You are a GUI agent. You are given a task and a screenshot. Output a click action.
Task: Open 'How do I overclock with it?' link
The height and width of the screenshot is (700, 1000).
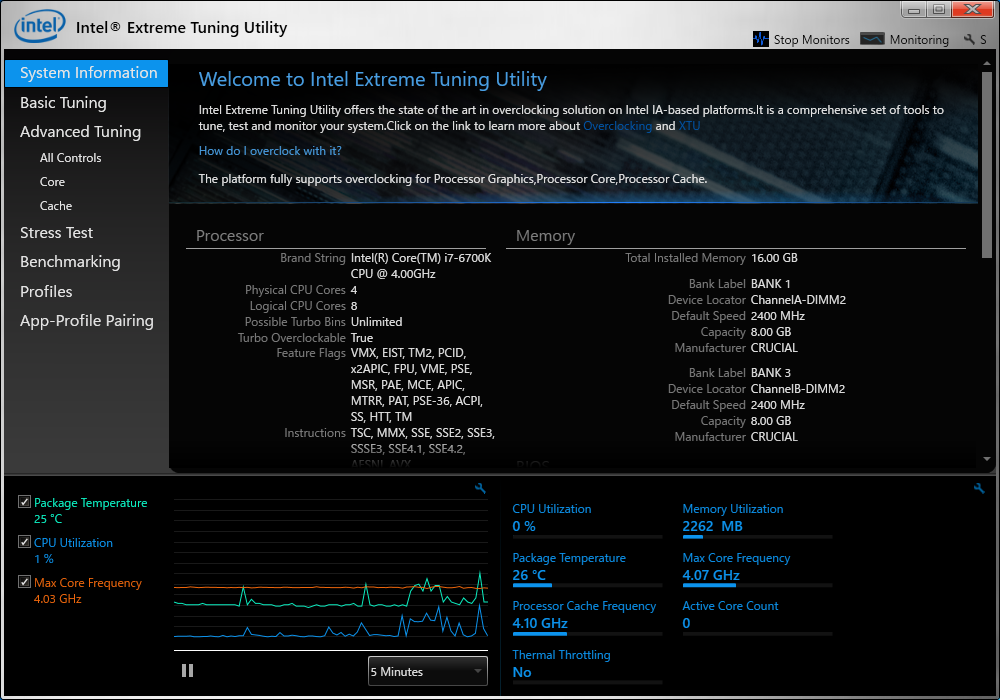pyautogui.click(x=270, y=151)
